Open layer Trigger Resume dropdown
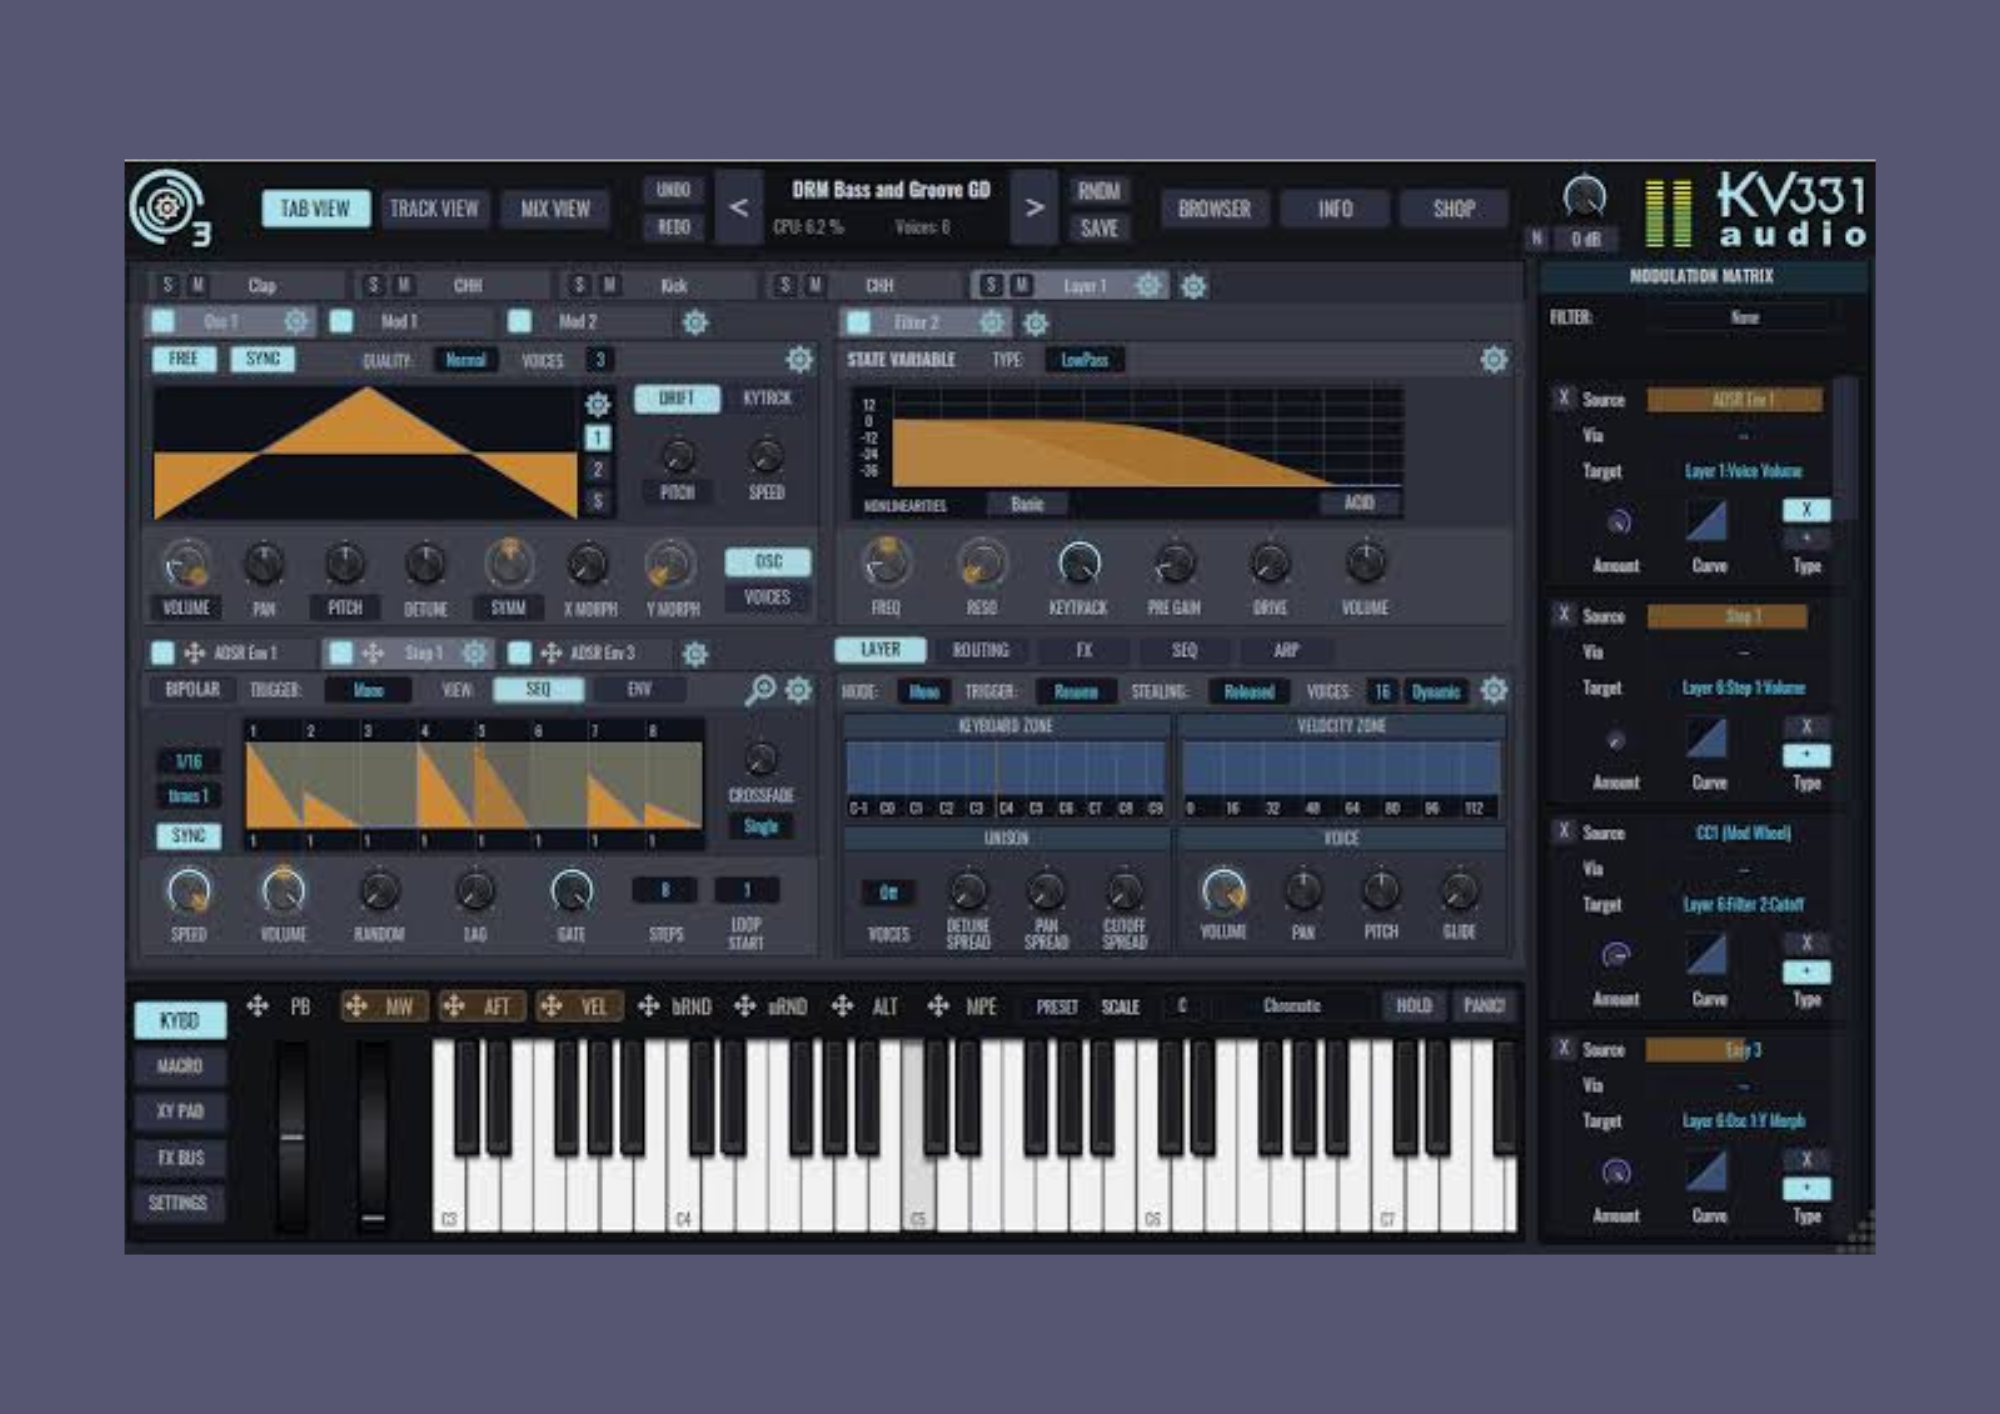Image resolution: width=2000 pixels, height=1414 pixels. (x=1076, y=691)
